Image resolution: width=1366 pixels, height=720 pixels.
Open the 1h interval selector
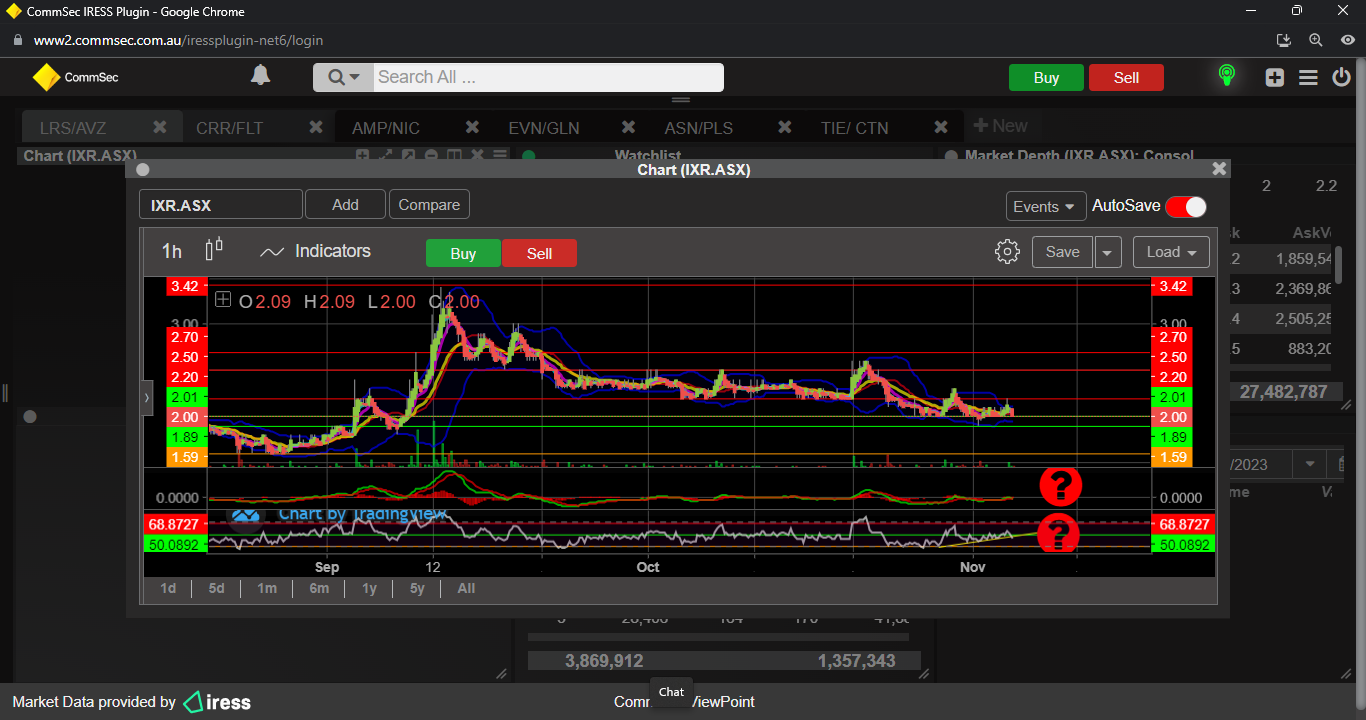[172, 252]
